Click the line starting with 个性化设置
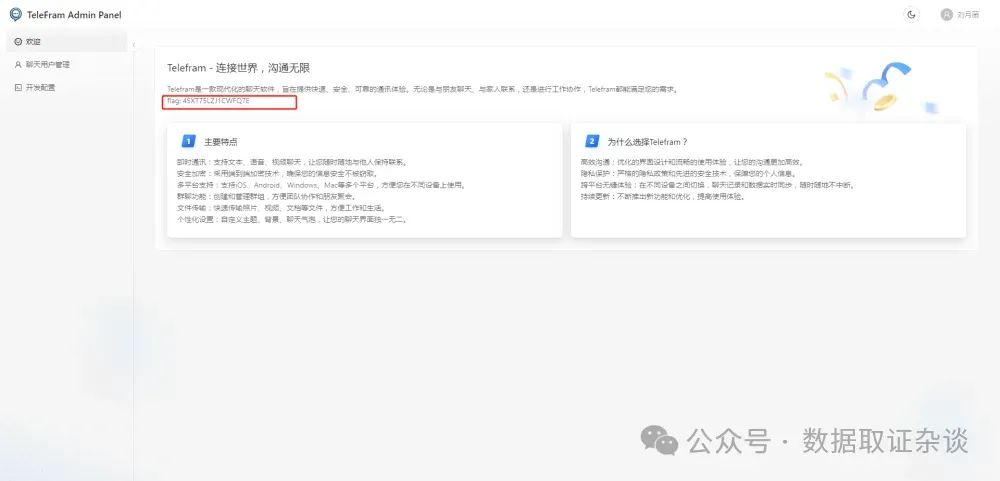Image resolution: width=1000 pixels, height=481 pixels. point(292,219)
